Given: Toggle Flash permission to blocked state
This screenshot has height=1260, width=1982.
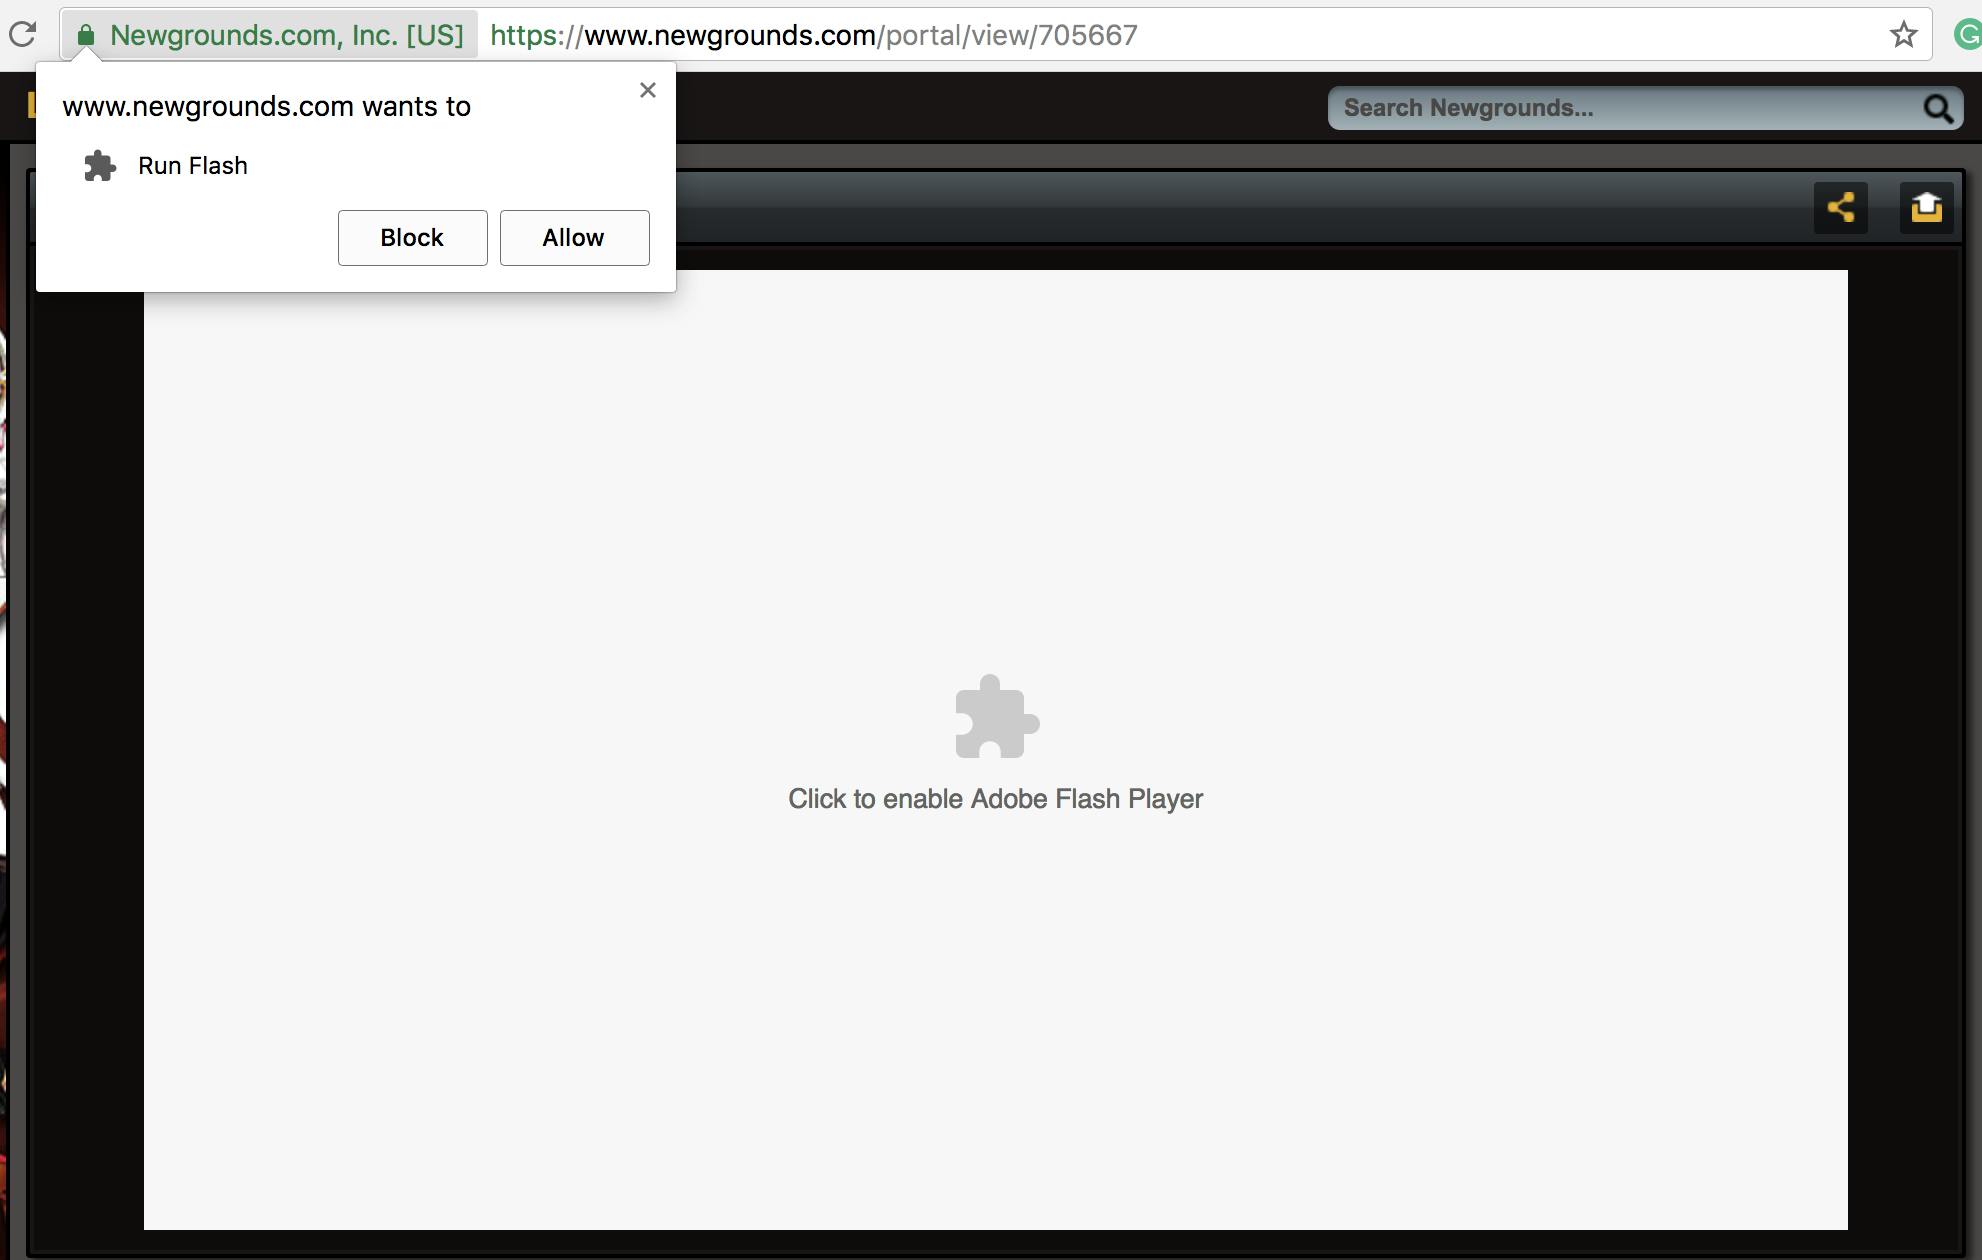Looking at the screenshot, I should pos(412,237).
